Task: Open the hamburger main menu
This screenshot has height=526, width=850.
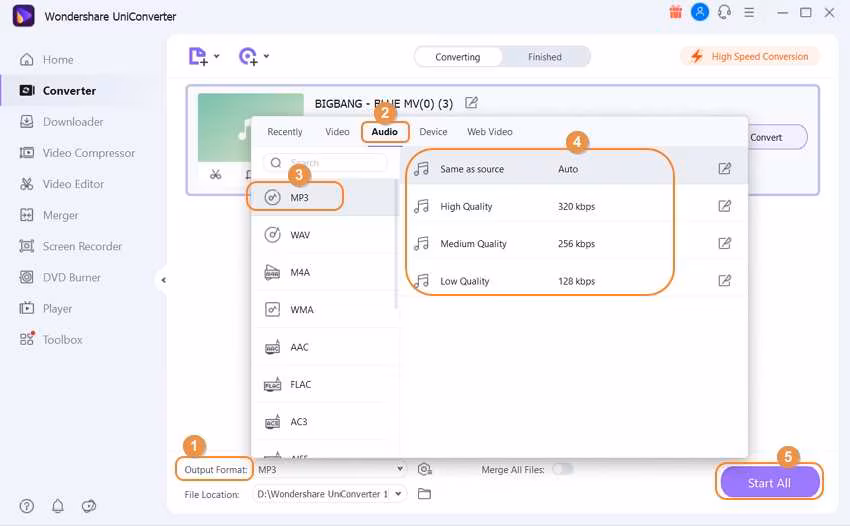Action: point(749,12)
